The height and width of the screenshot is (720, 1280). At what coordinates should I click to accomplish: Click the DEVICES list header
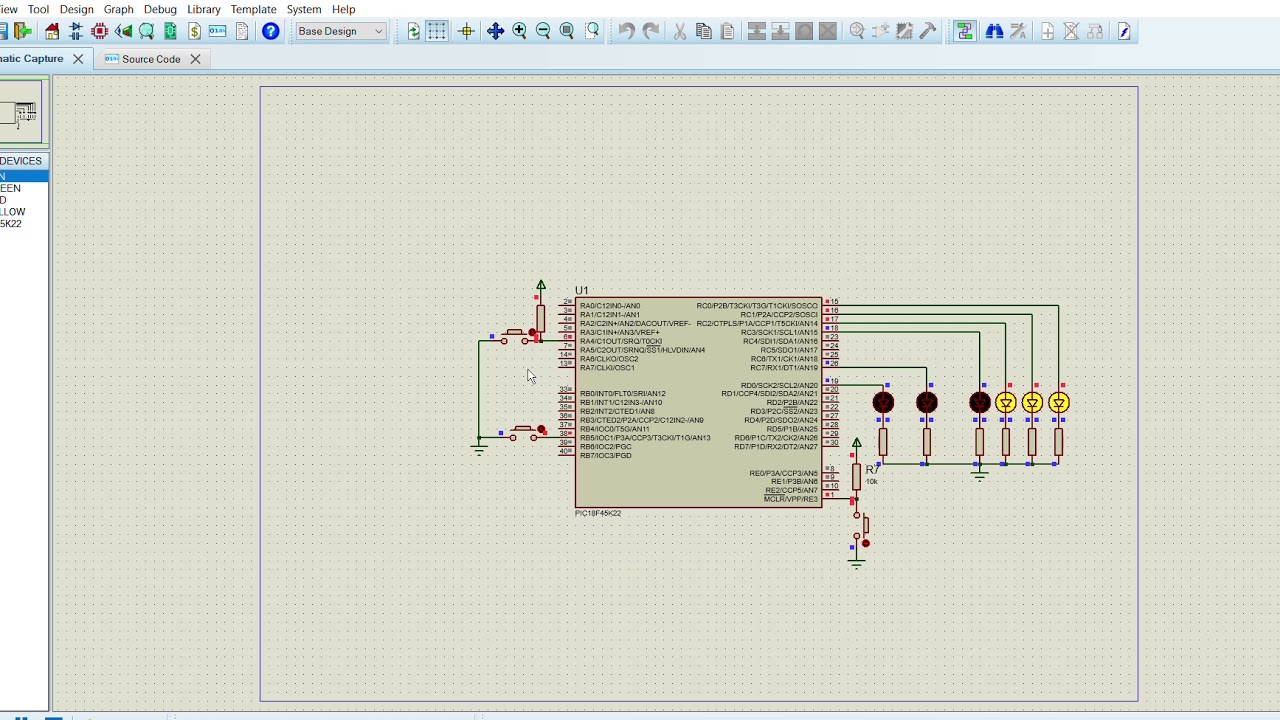pos(22,161)
